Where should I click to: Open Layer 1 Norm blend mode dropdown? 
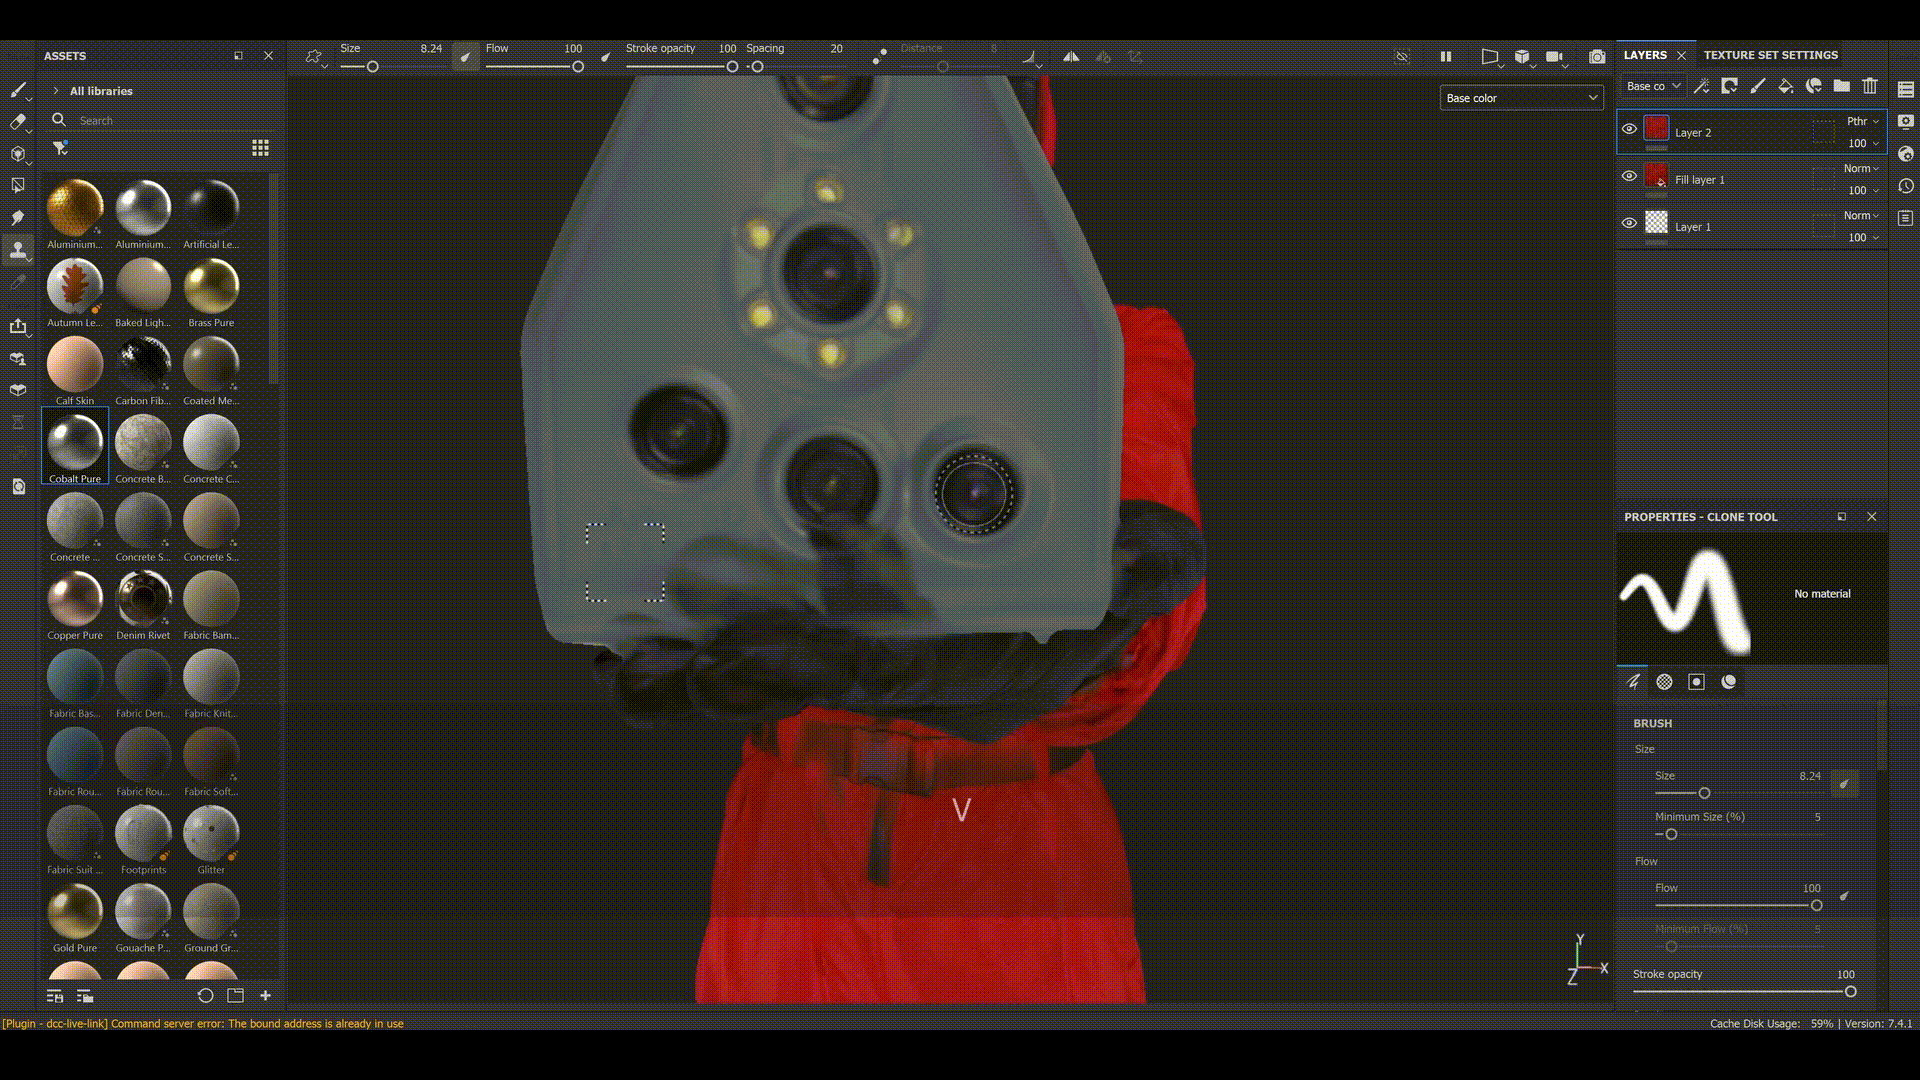1861,215
